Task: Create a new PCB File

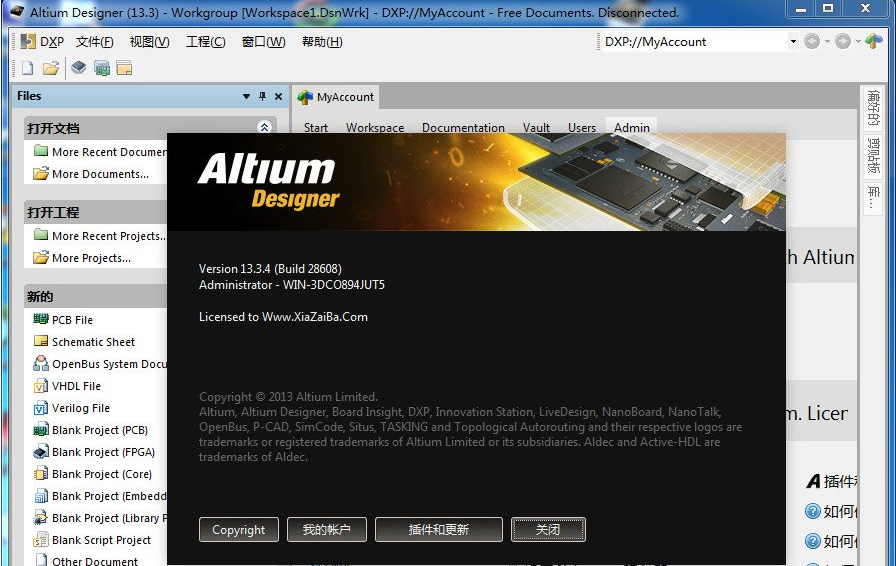Action: click(x=63, y=320)
